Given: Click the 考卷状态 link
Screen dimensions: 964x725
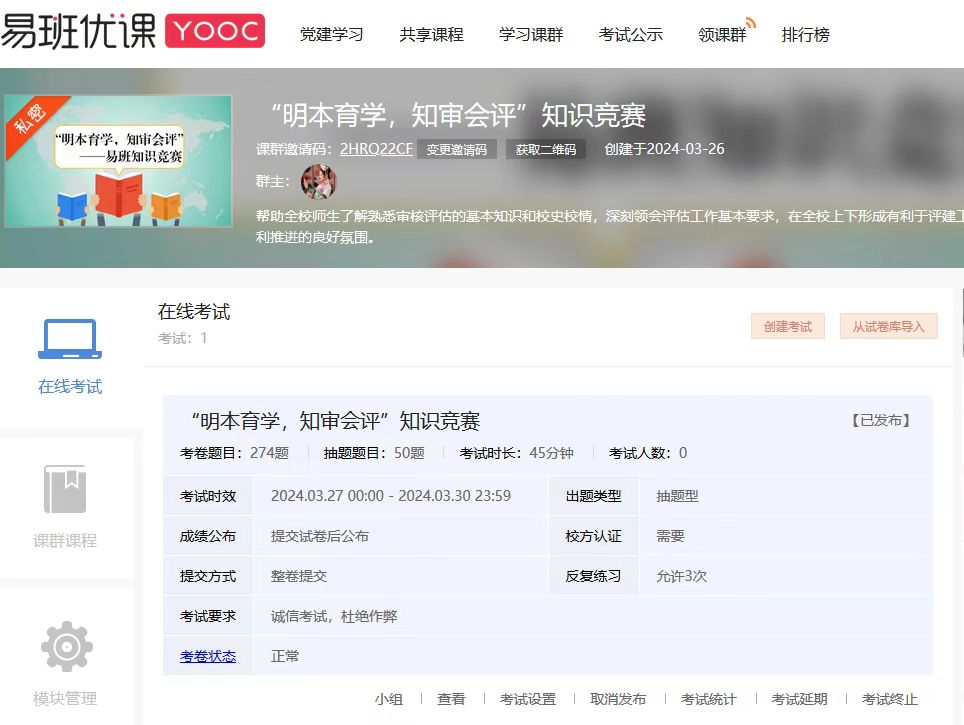Looking at the screenshot, I should click(x=208, y=656).
